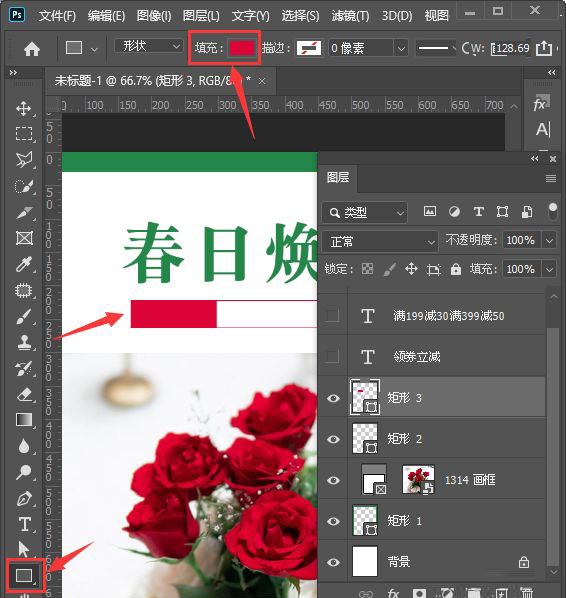The image size is (566, 598).
Task: Select the Clone Stamp tool
Action: click(x=24, y=342)
